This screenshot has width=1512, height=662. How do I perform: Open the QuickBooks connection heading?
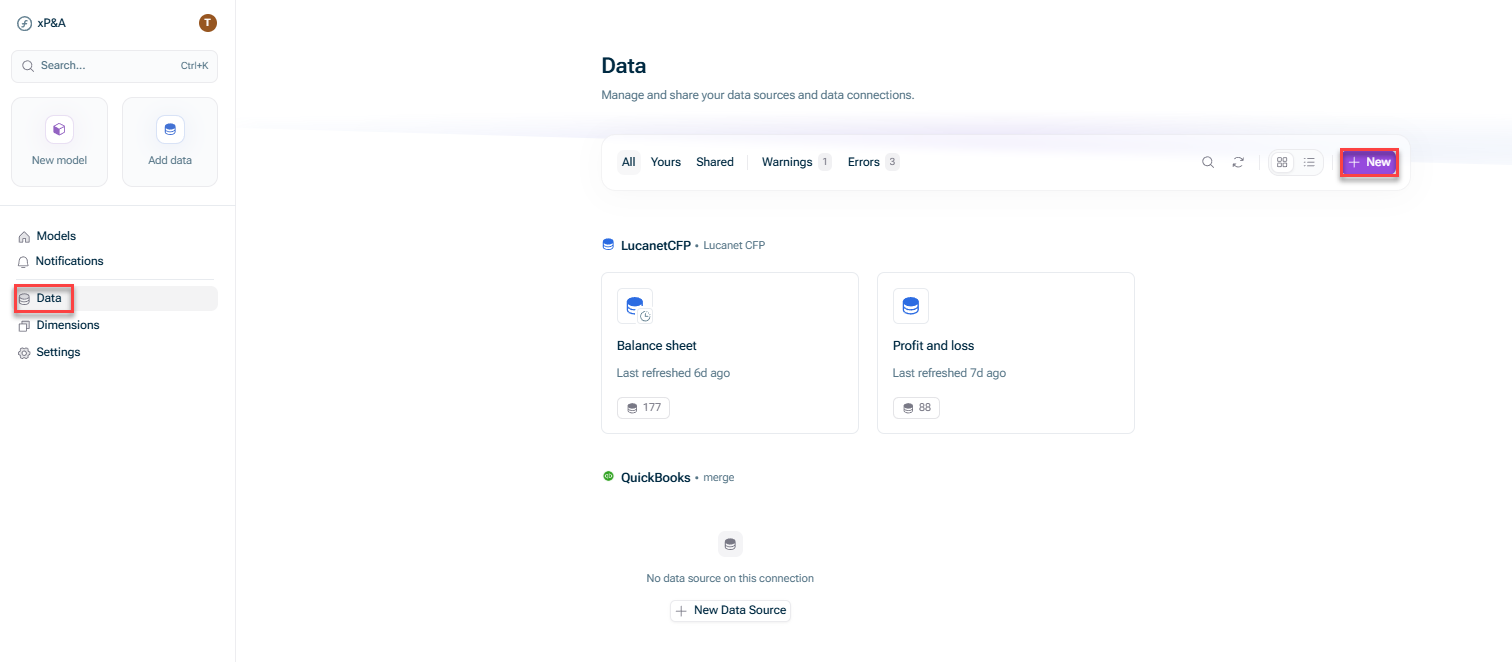click(x=656, y=478)
